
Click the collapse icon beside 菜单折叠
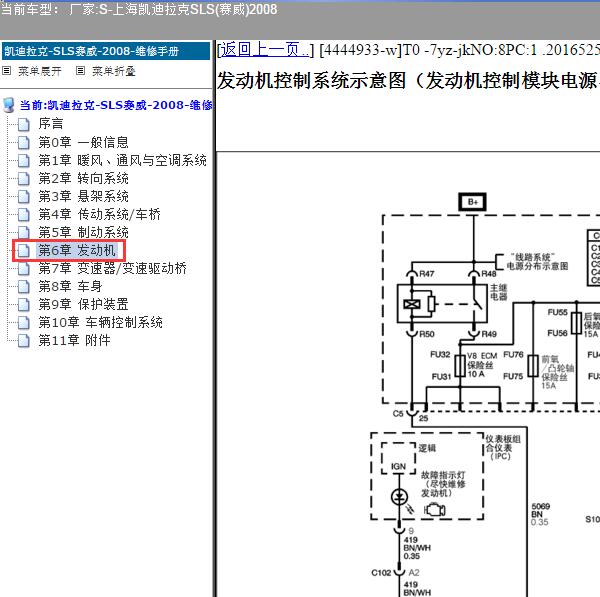click(80, 71)
